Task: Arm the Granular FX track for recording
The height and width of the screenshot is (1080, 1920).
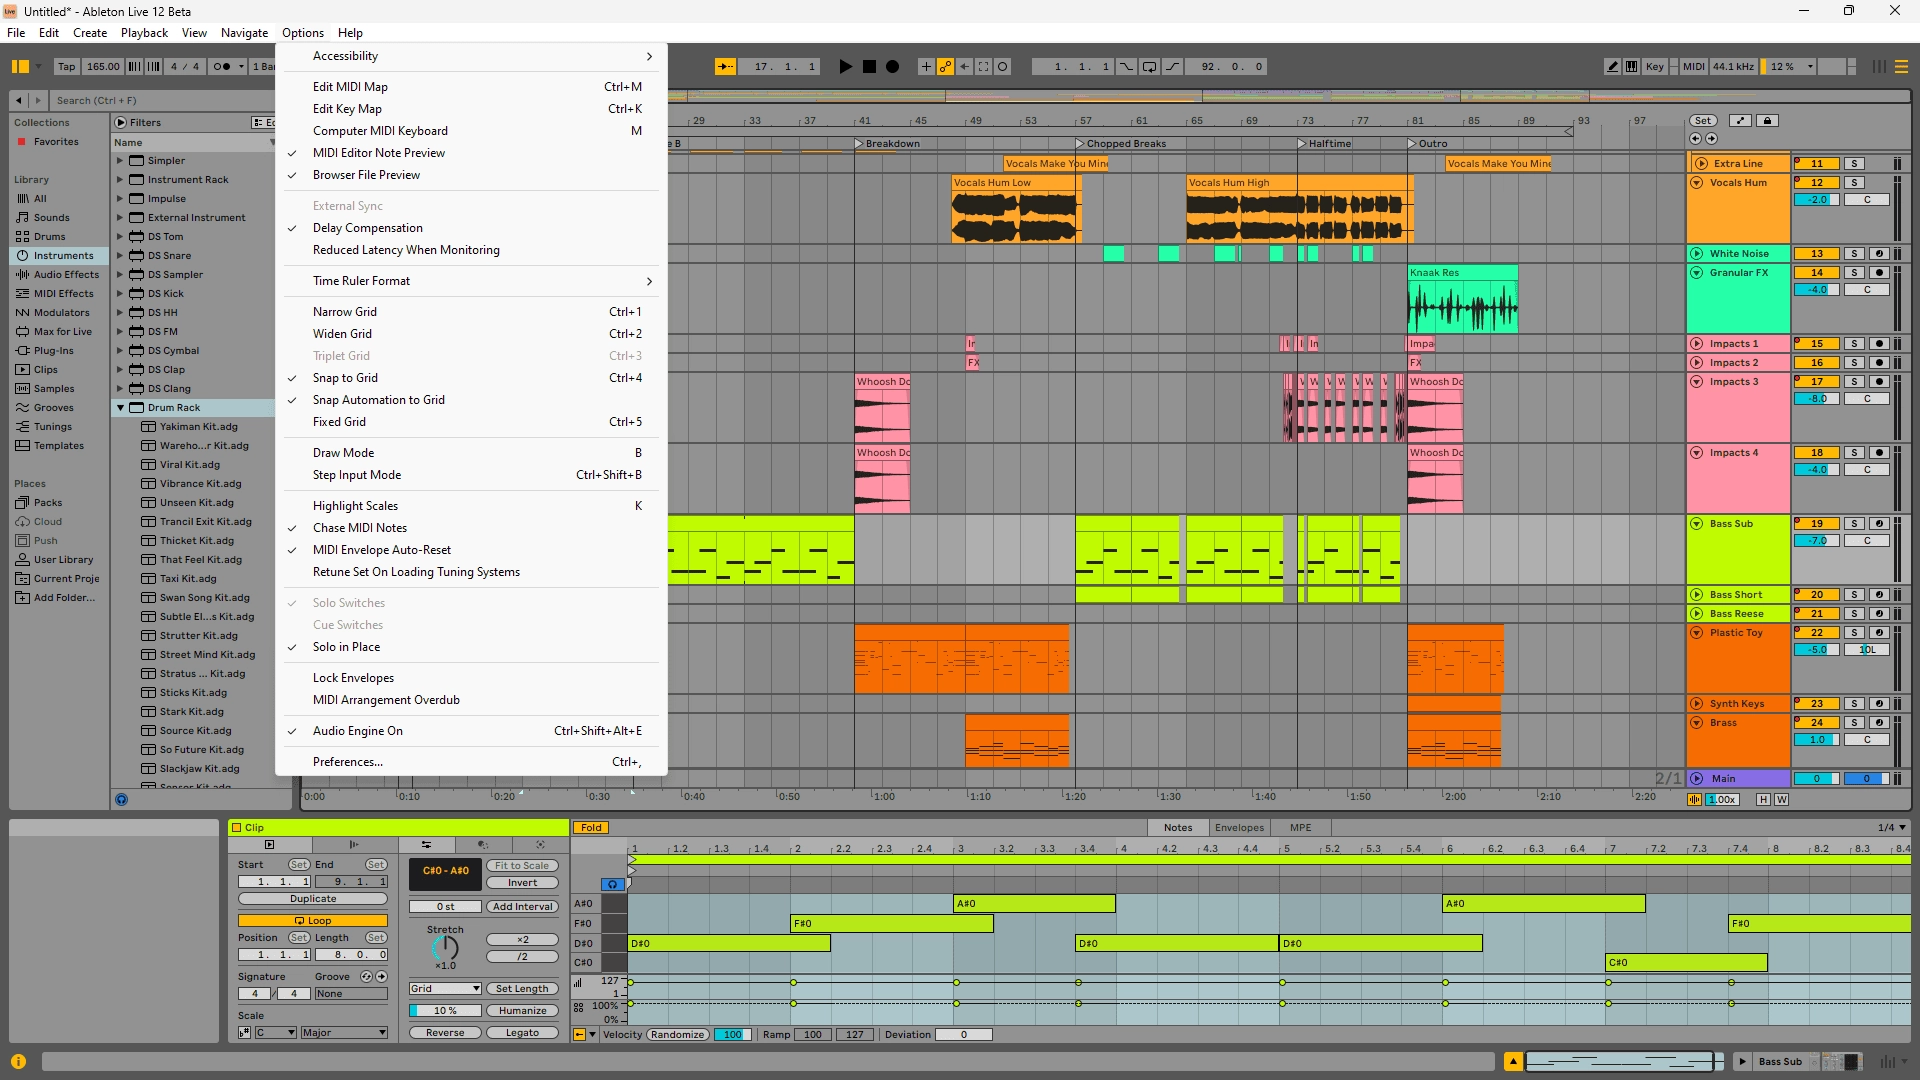Action: pos(1879,273)
